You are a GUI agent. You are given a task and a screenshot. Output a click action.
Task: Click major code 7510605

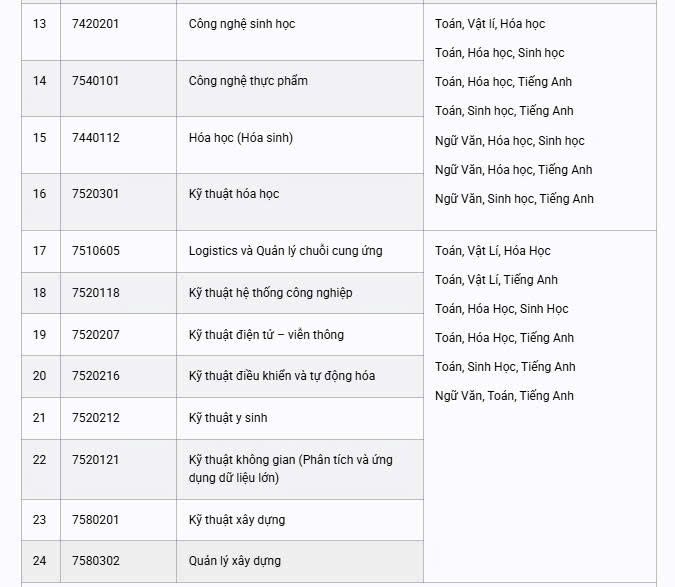(x=95, y=251)
